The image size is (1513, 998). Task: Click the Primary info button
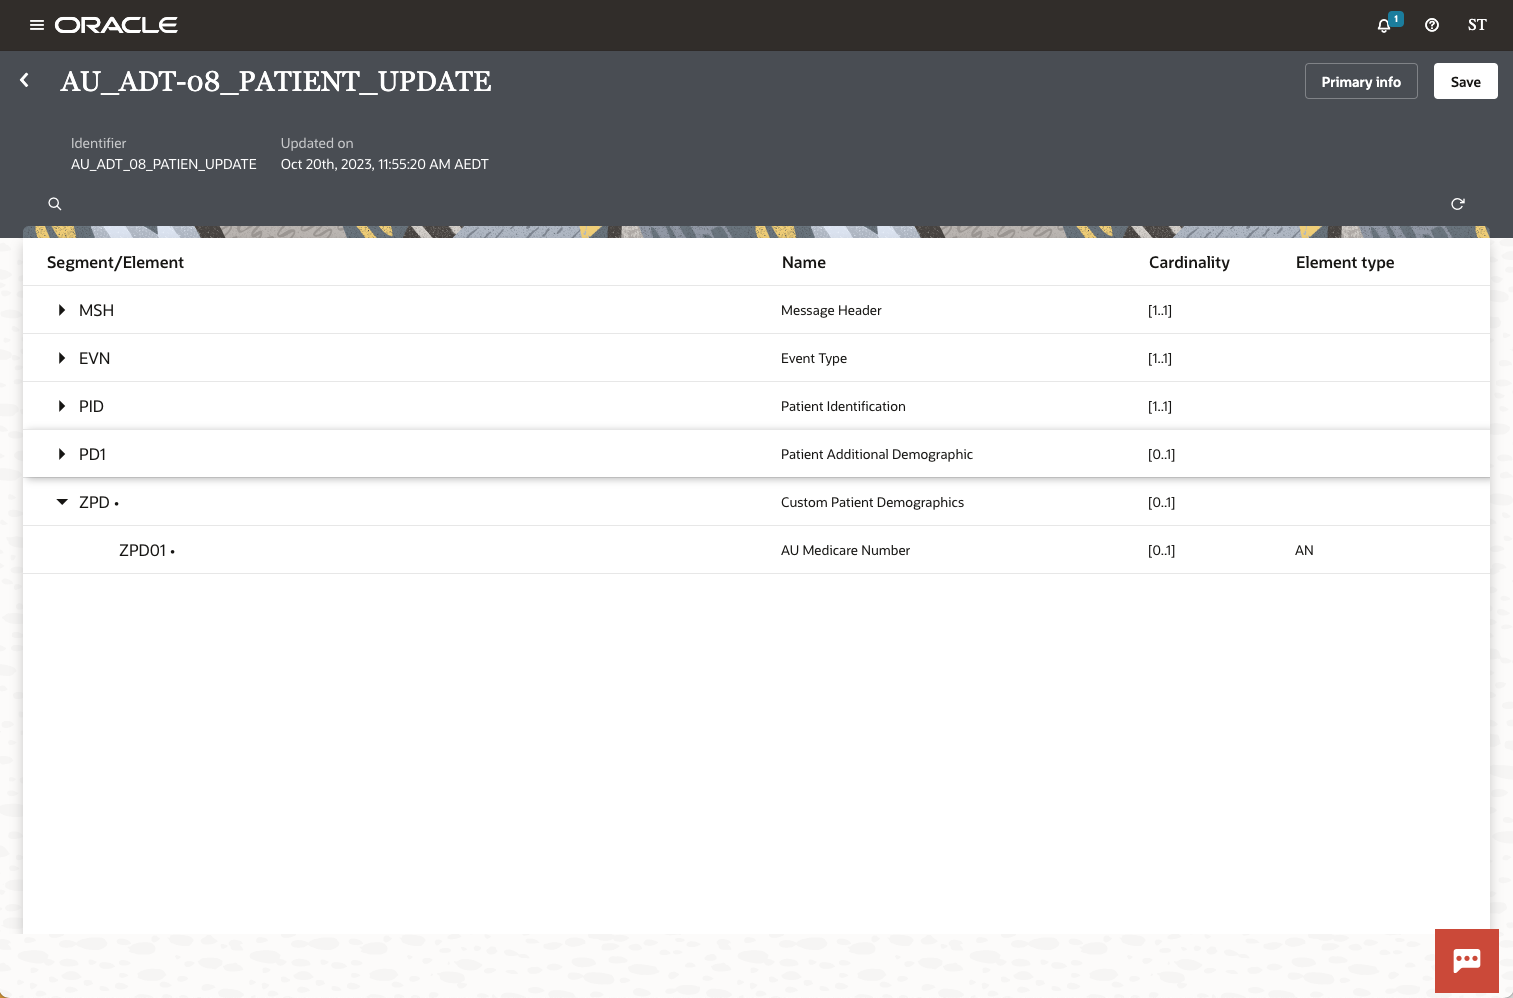(x=1361, y=81)
